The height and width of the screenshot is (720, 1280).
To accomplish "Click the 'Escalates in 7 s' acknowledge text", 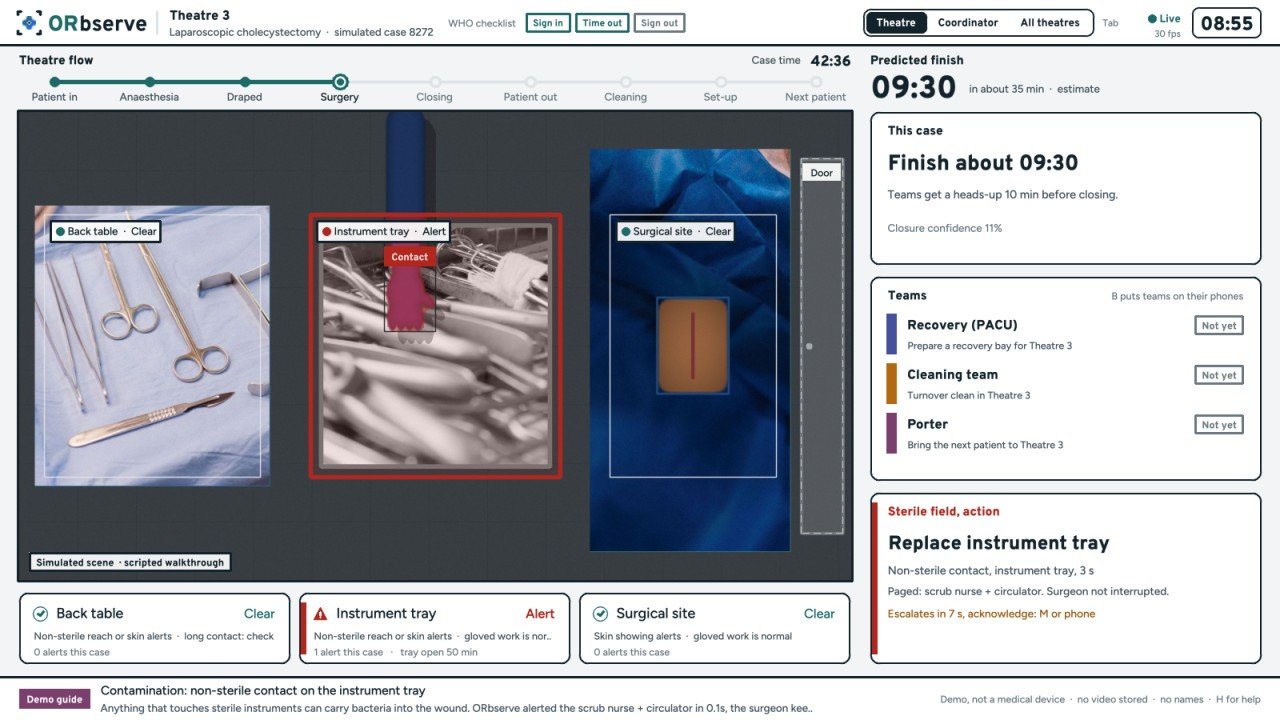I will [991, 614].
